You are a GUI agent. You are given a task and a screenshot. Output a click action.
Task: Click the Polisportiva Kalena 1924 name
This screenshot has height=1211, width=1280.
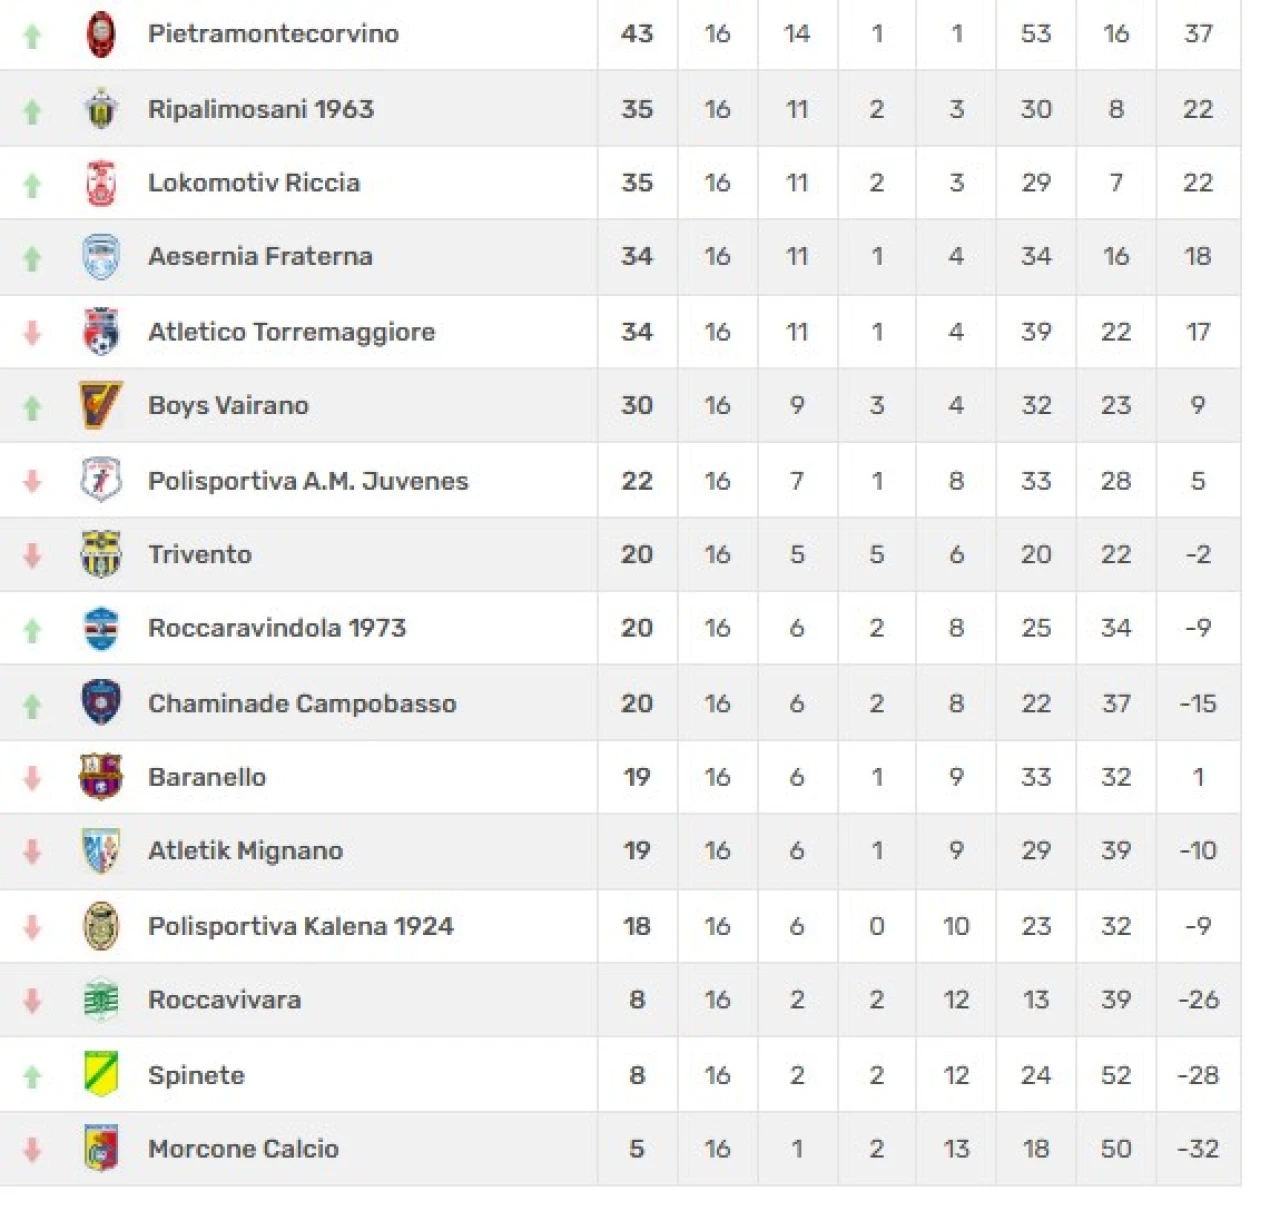tap(300, 926)
